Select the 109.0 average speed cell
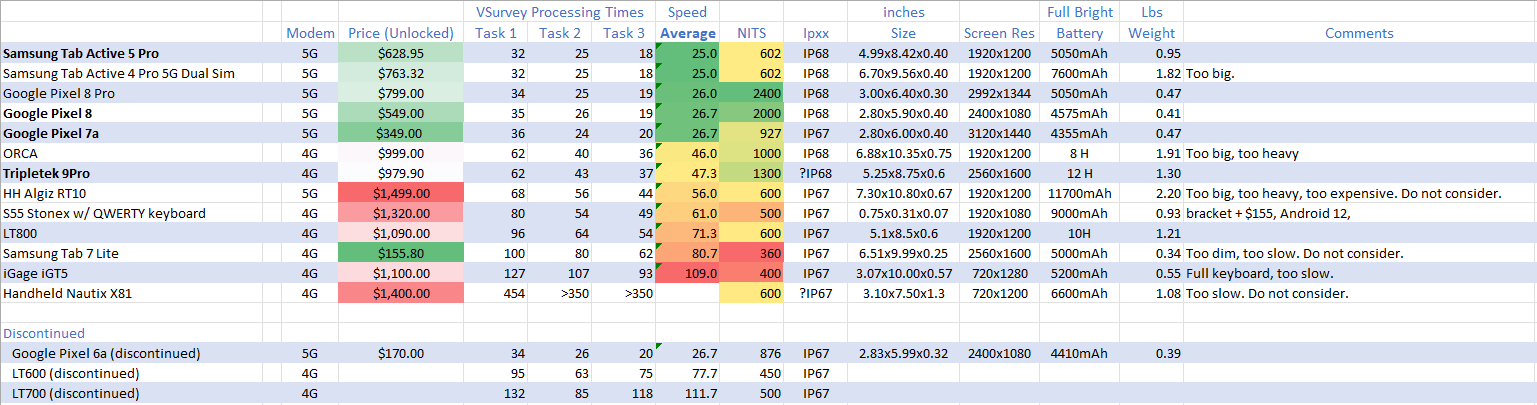1537x405 pixels. 687,273
